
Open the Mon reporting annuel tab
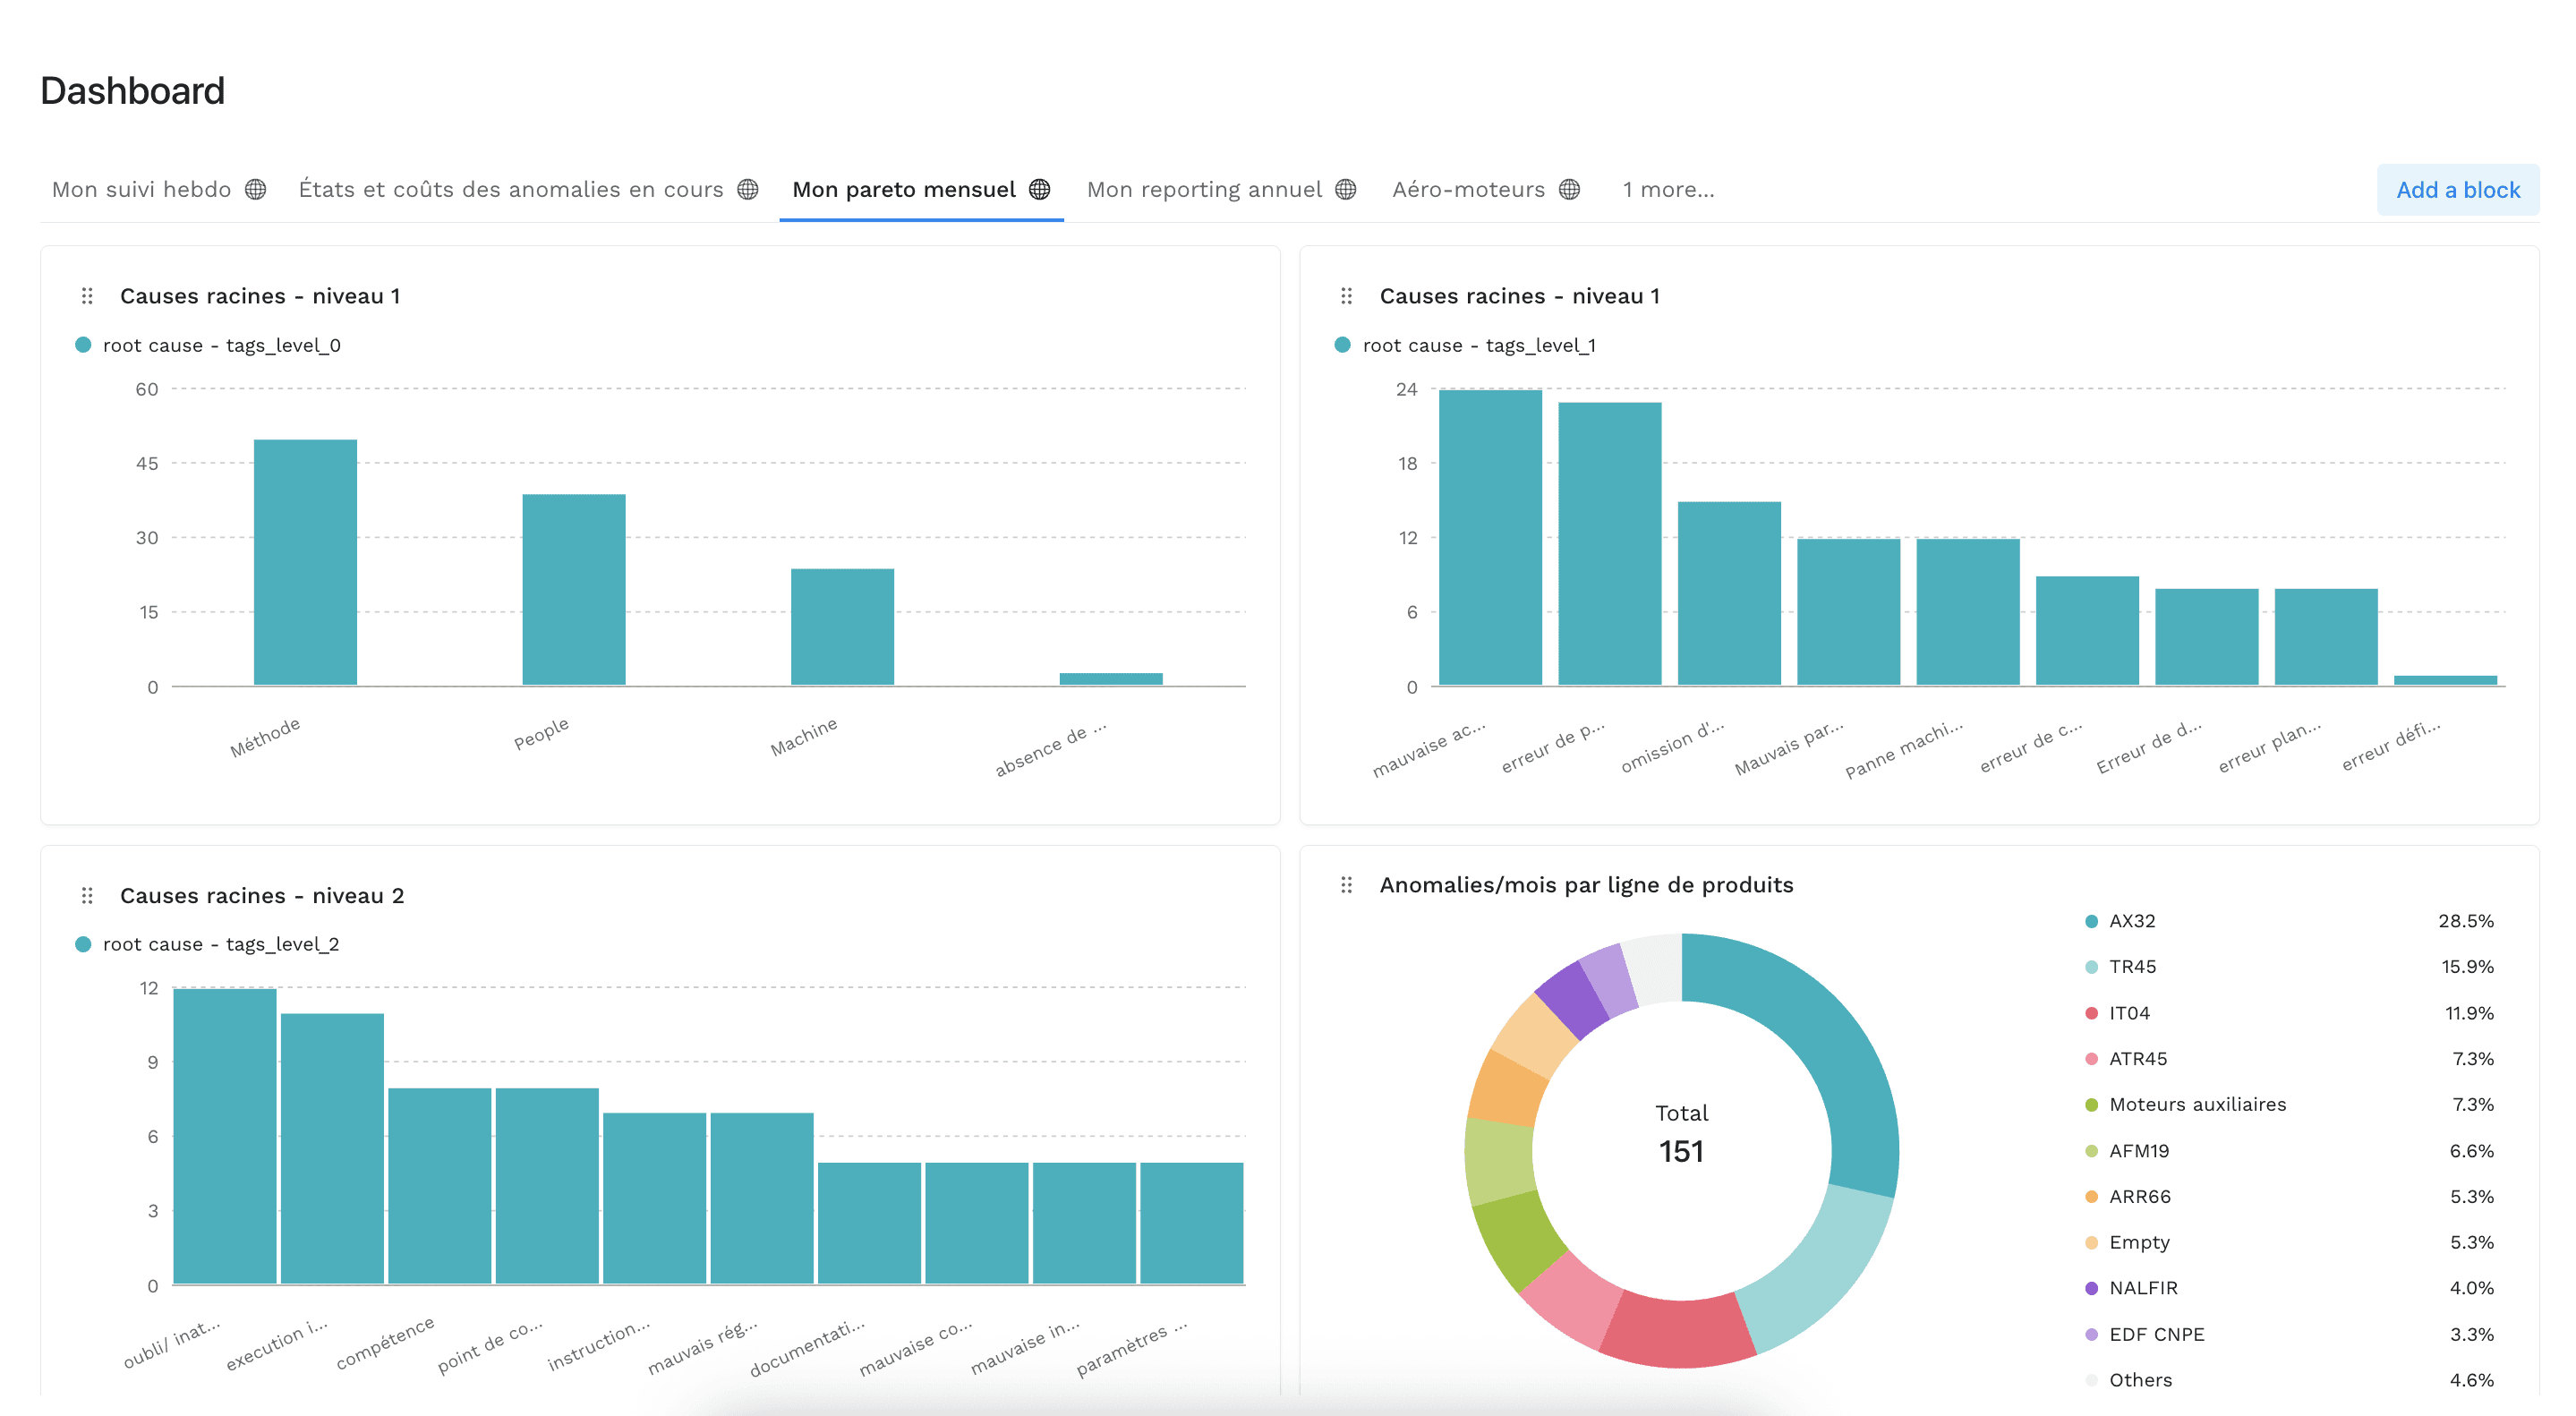[1203, 189]
